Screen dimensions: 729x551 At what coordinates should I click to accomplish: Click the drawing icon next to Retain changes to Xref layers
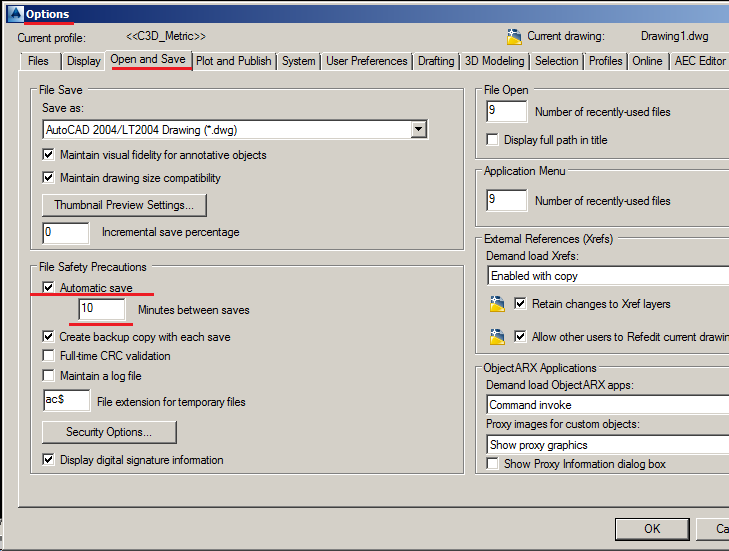pos(497,304)
